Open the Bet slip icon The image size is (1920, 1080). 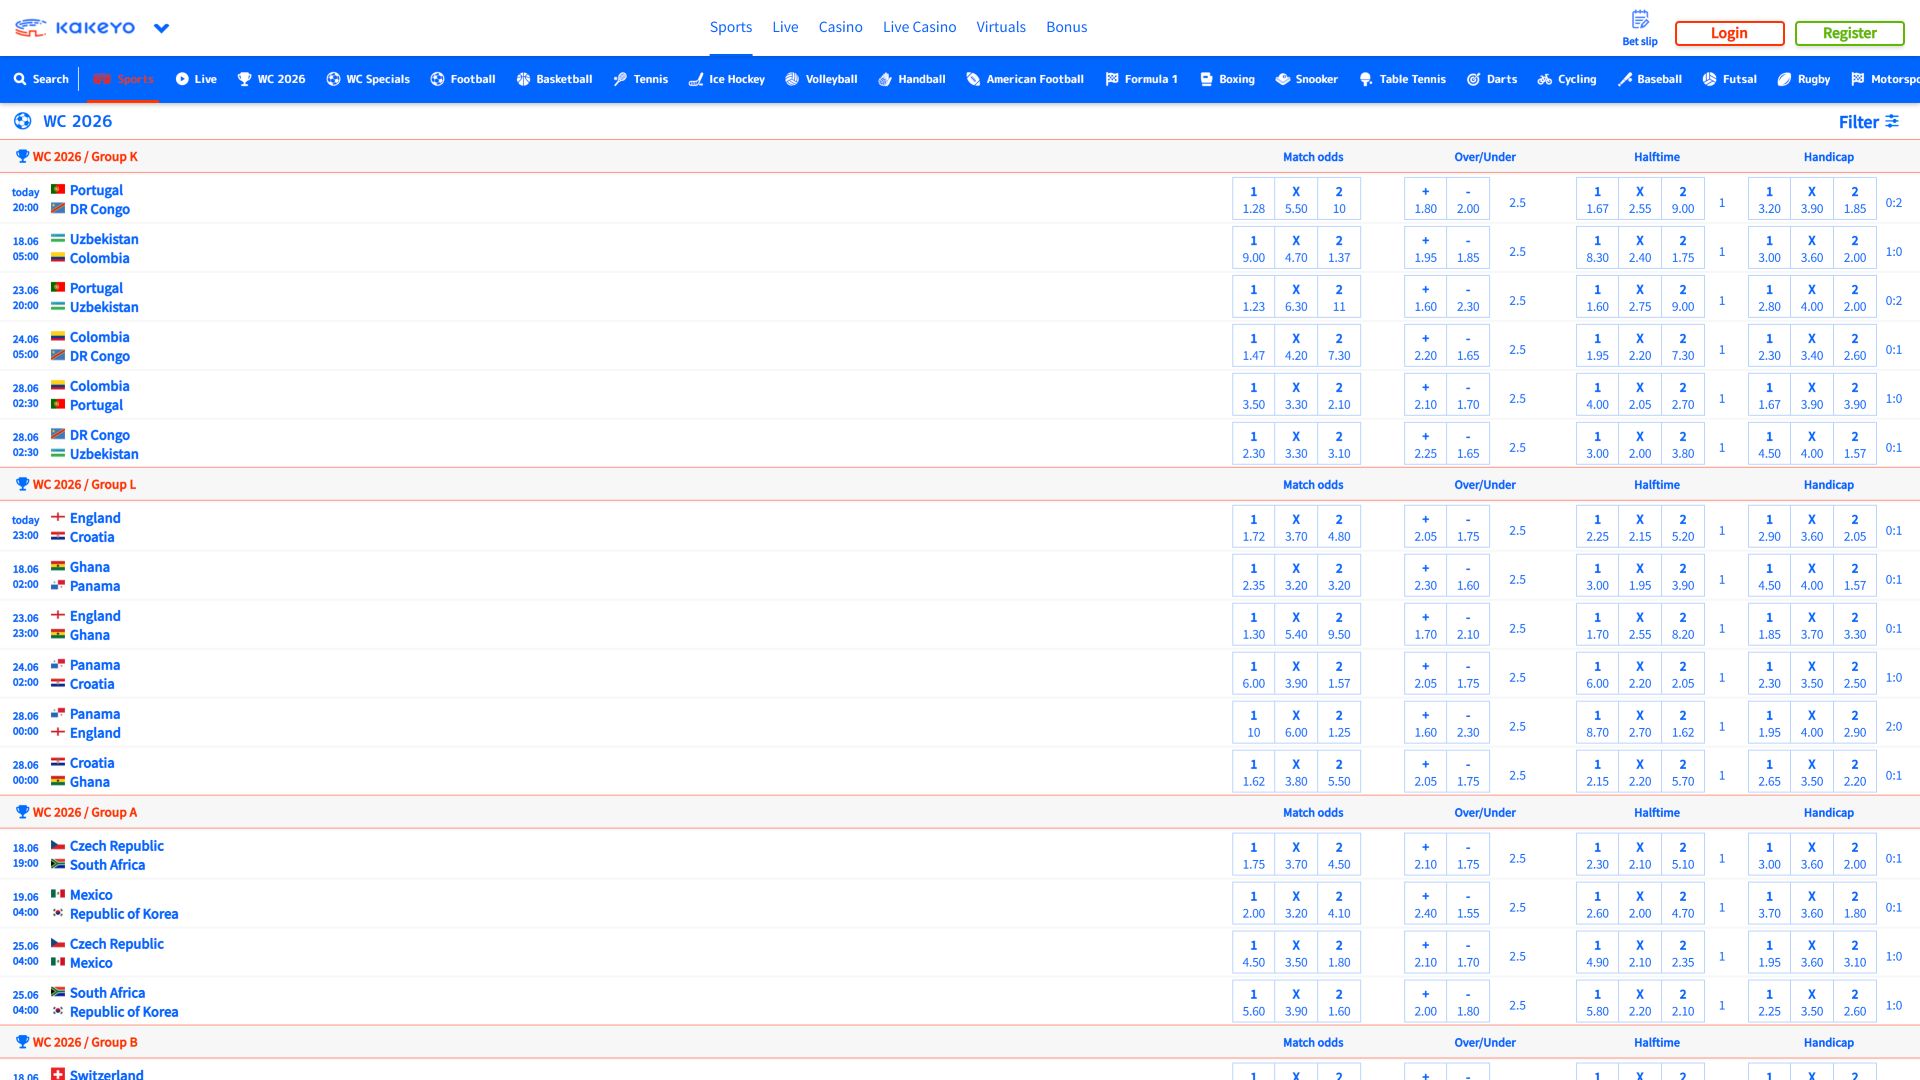coord(1640,19)
